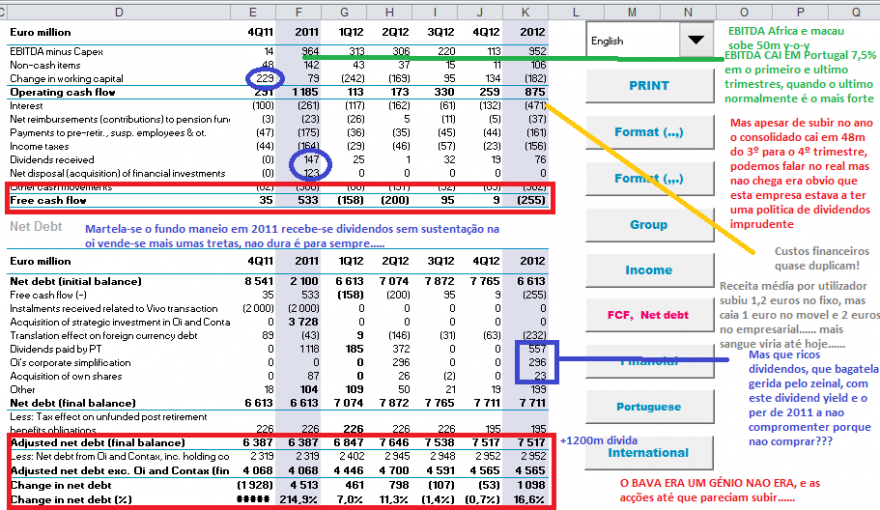The height and width of the screenshot is (510, 880).
Task: Click the Portuguese button
Action: pyautogui.click(x=649, y=407)
